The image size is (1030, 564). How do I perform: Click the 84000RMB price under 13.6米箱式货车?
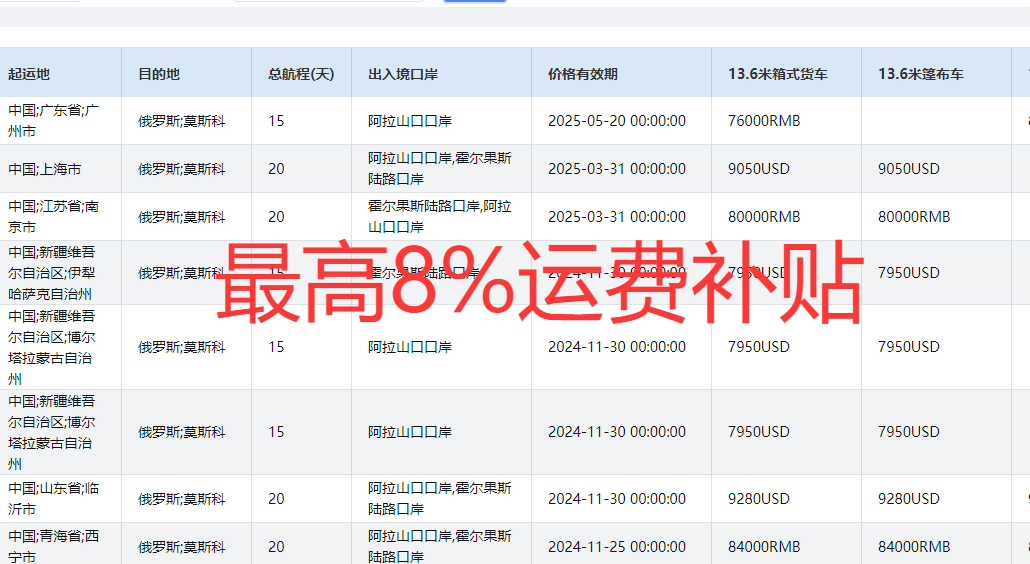764,547
